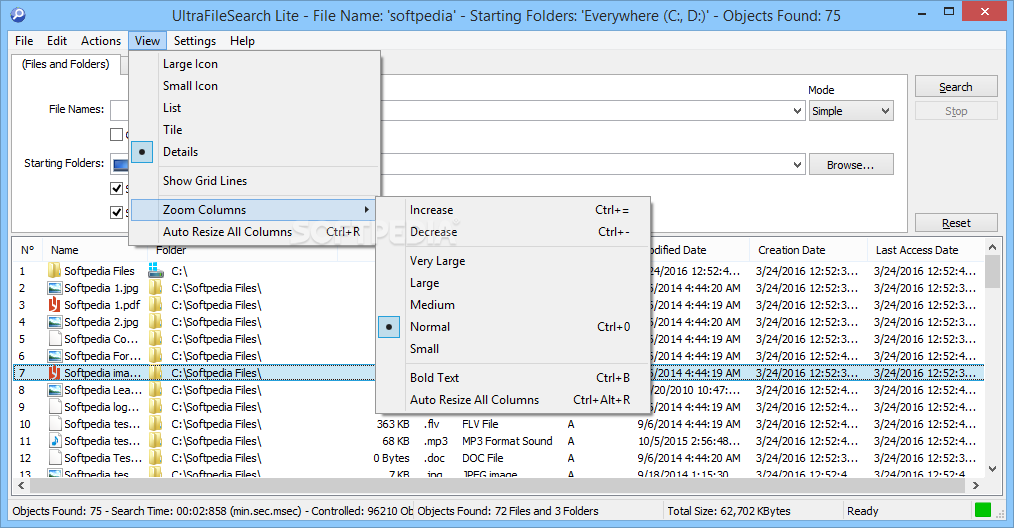
Task: Click the folder icon in row 10 Folder column
Action: point(155,424)
